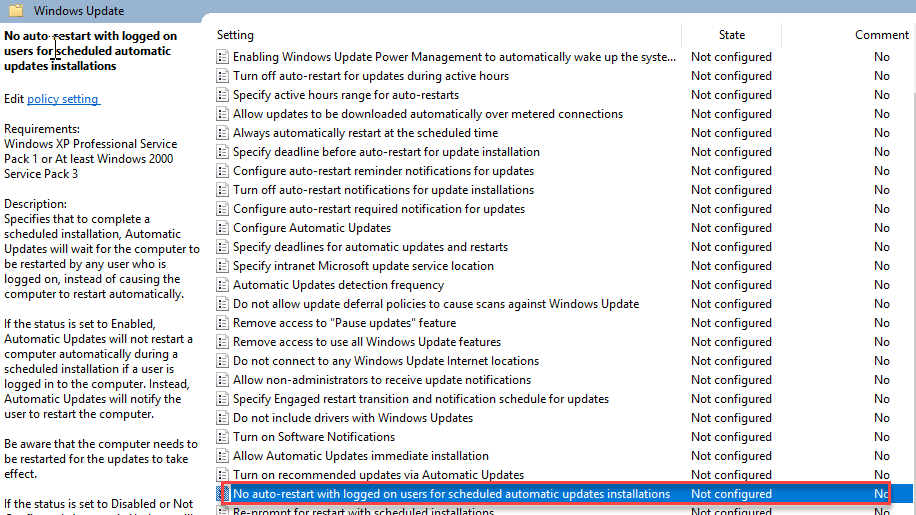
Task: Click Not configured state of Configure Automatic Updates
Action: (x=731, y=228)
